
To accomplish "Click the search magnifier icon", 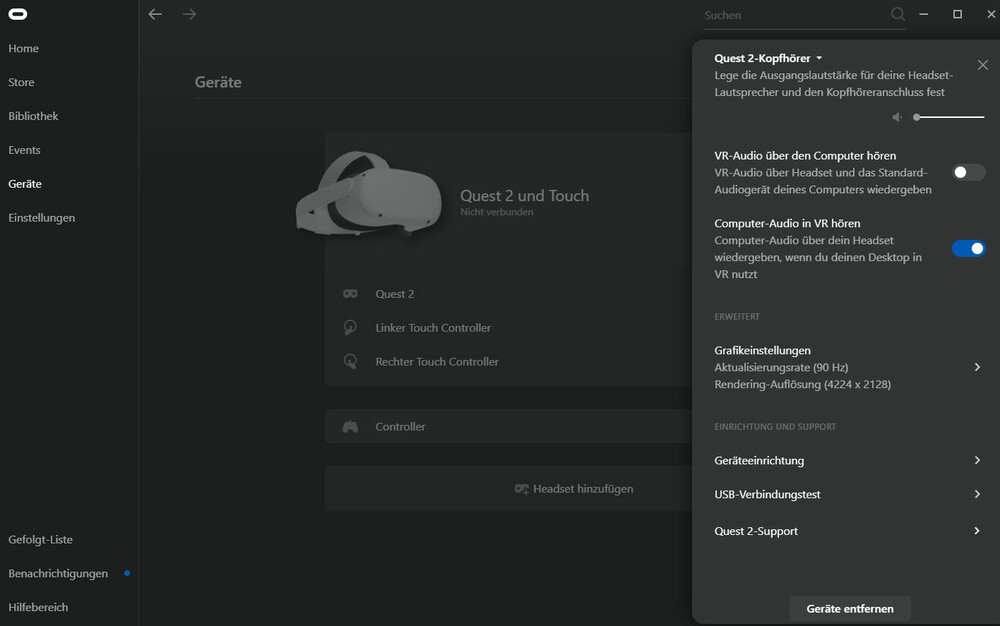I will [897, 15].
